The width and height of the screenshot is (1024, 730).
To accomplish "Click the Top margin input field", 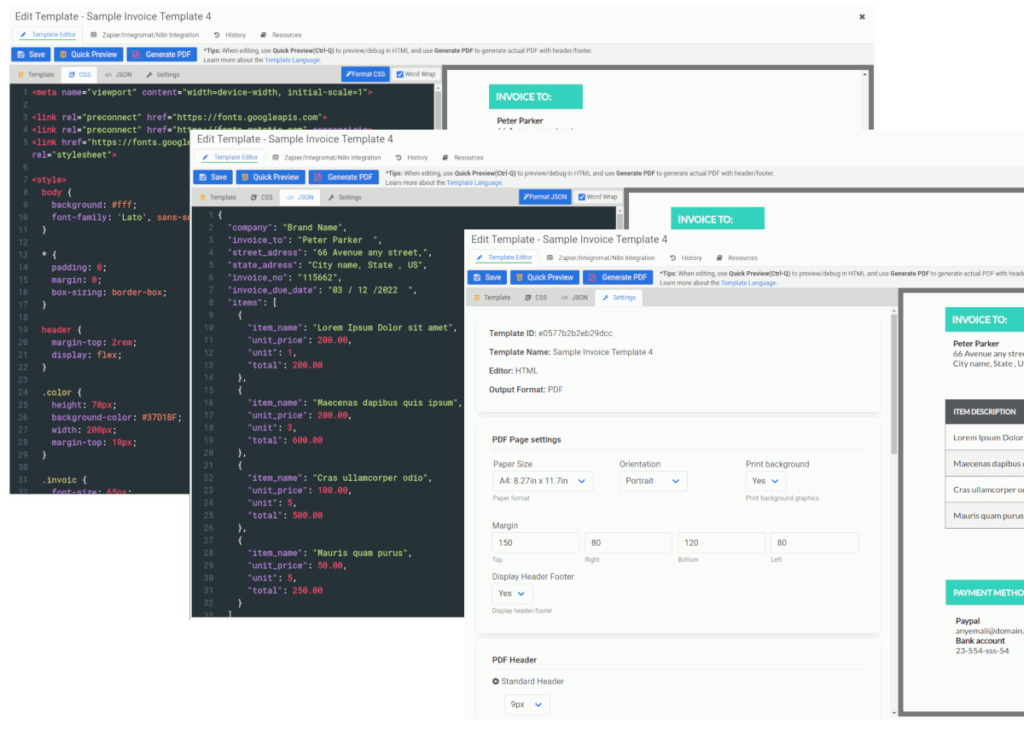I will 536,543.
